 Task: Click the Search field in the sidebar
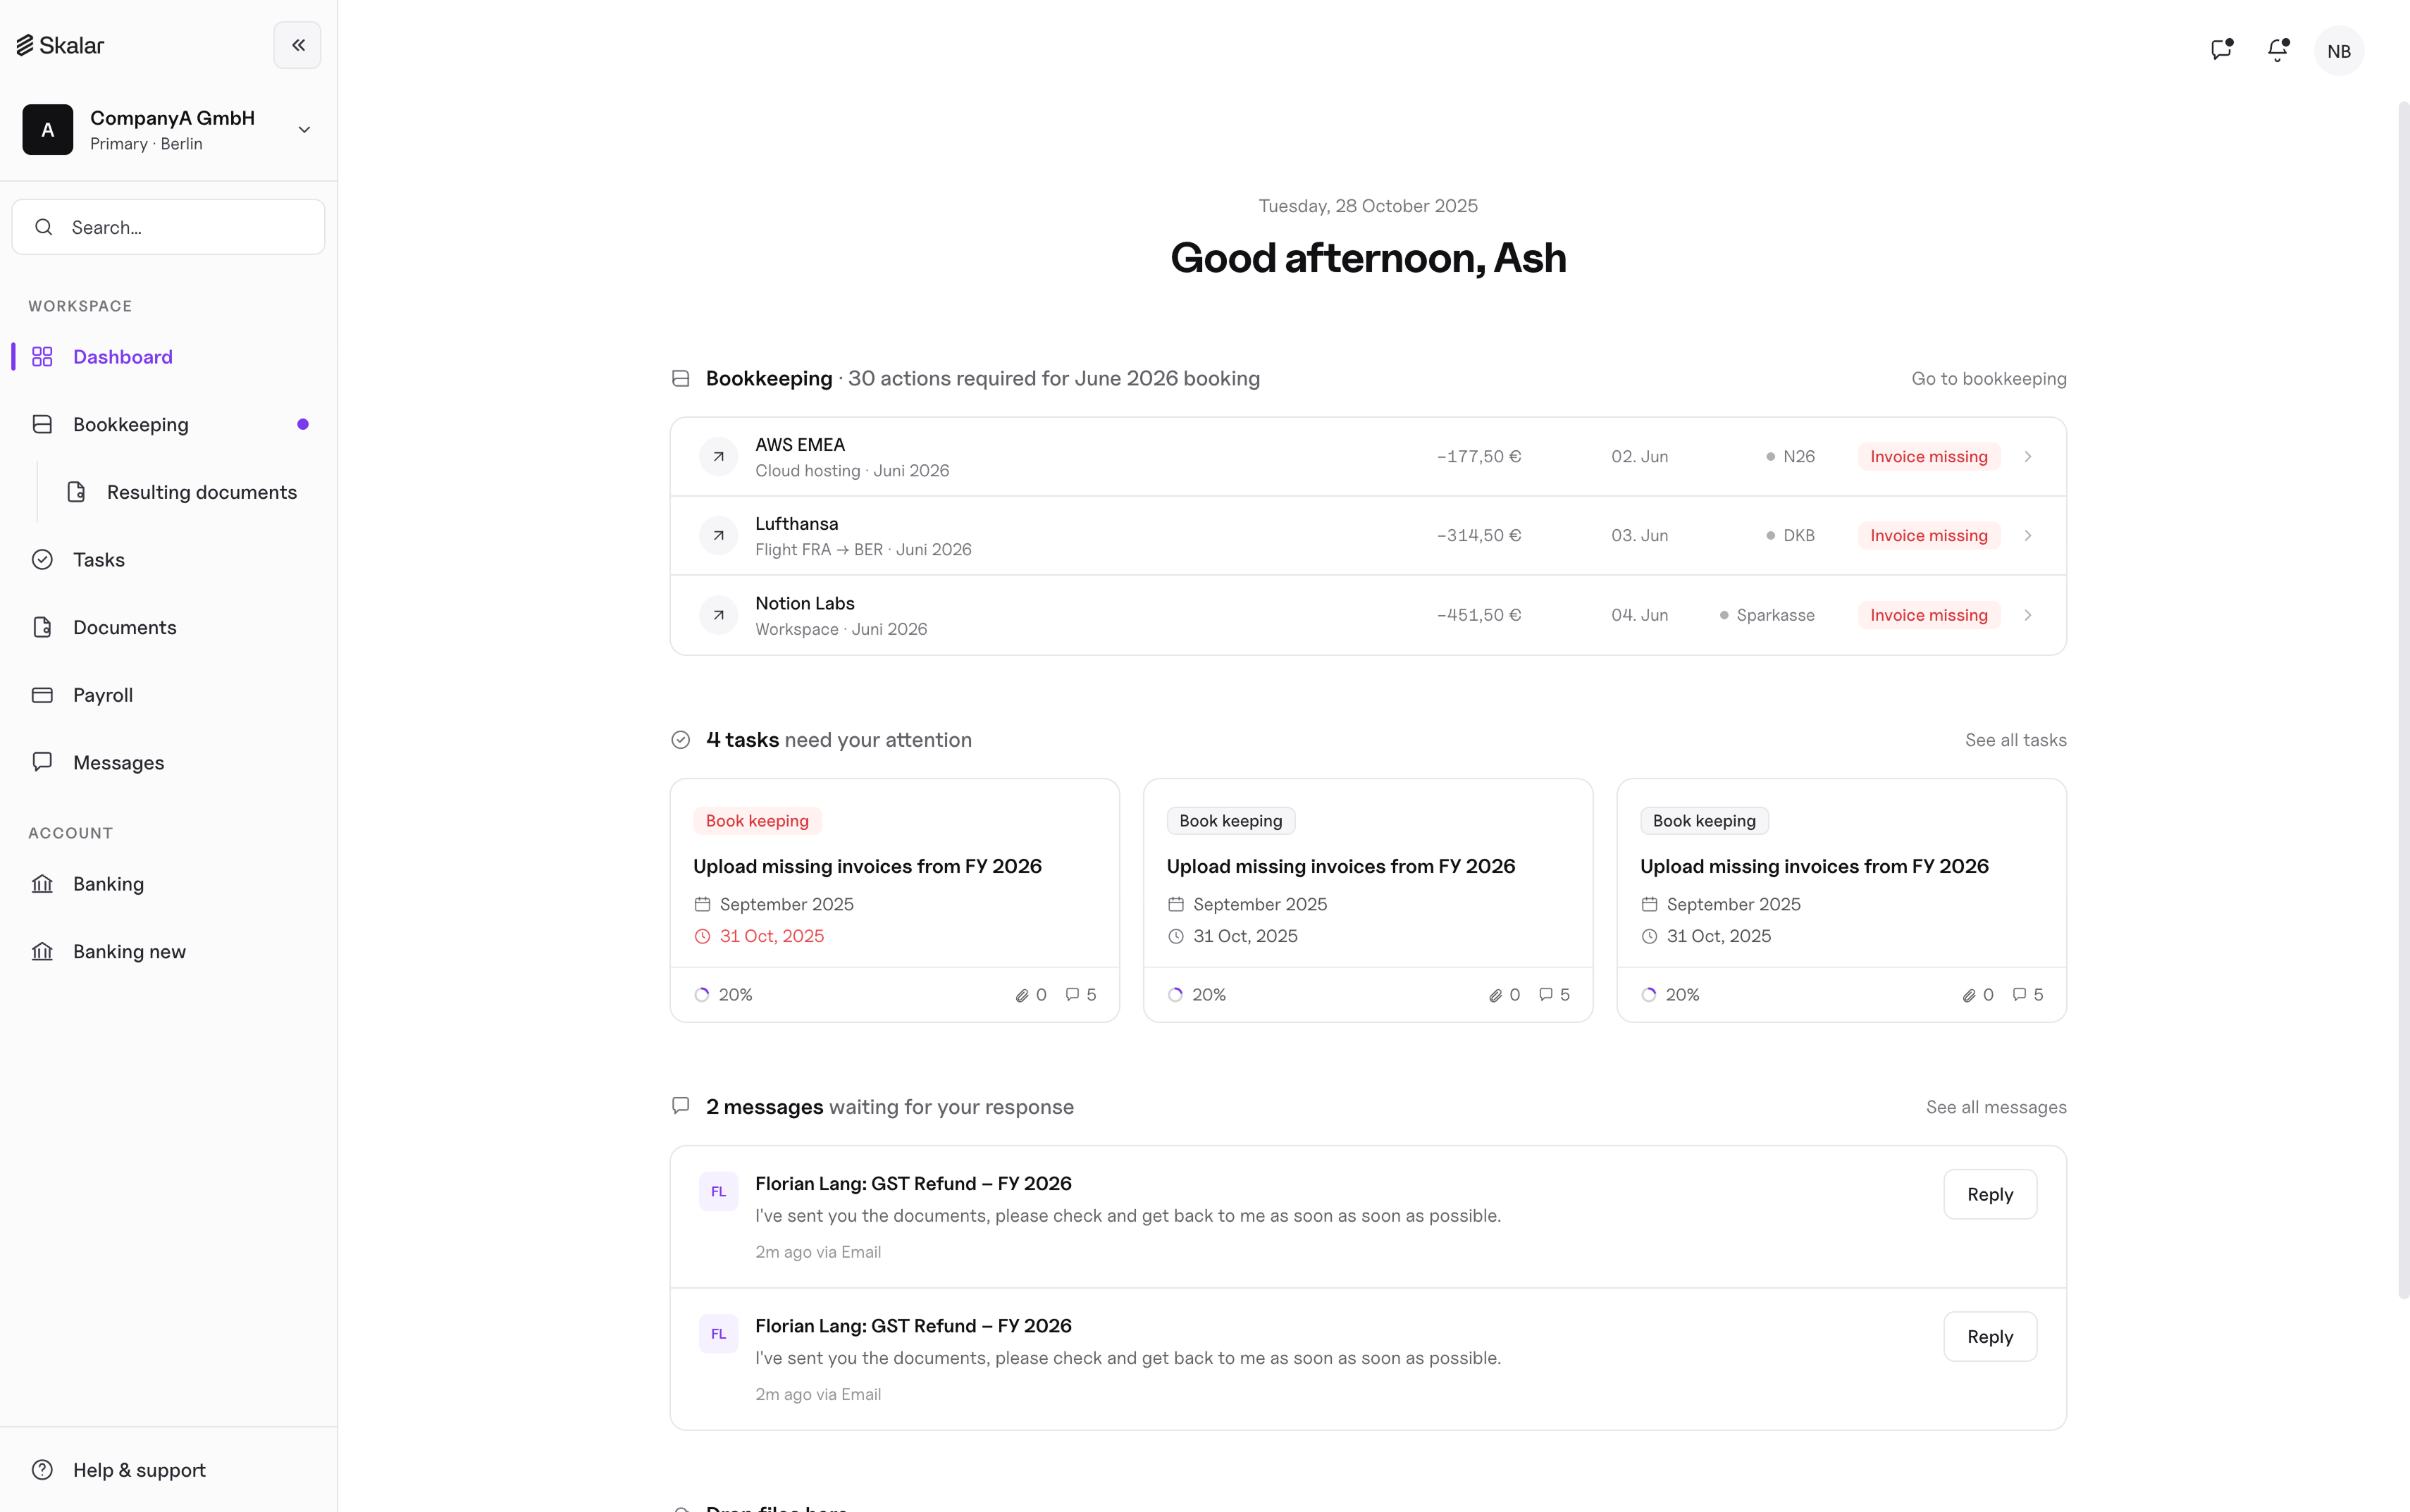(x=168, y=227)
